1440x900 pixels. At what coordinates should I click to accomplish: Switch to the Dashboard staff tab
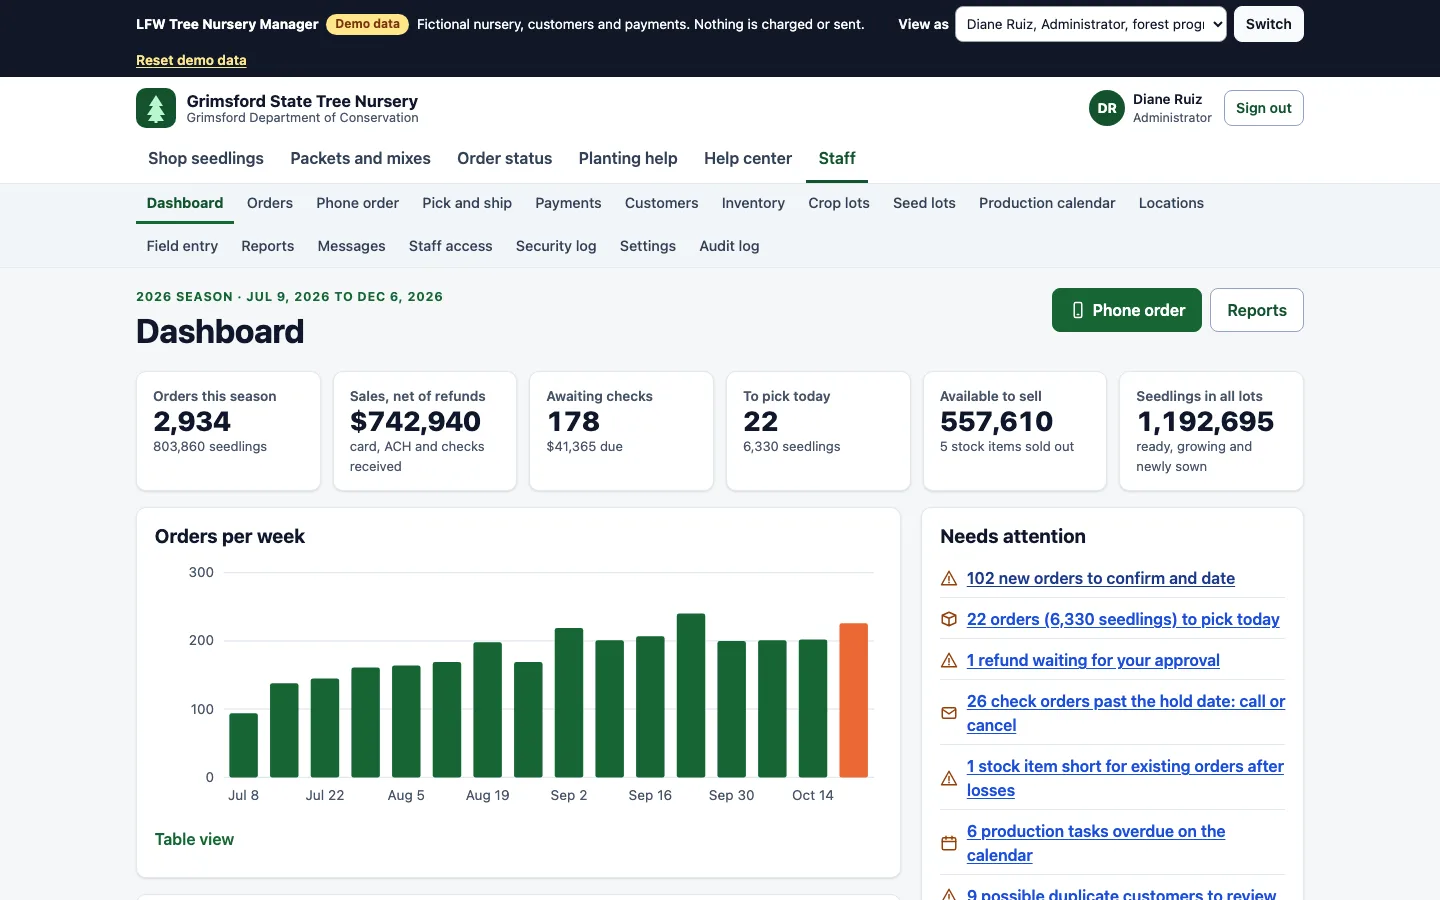click(x=185, y=203)
